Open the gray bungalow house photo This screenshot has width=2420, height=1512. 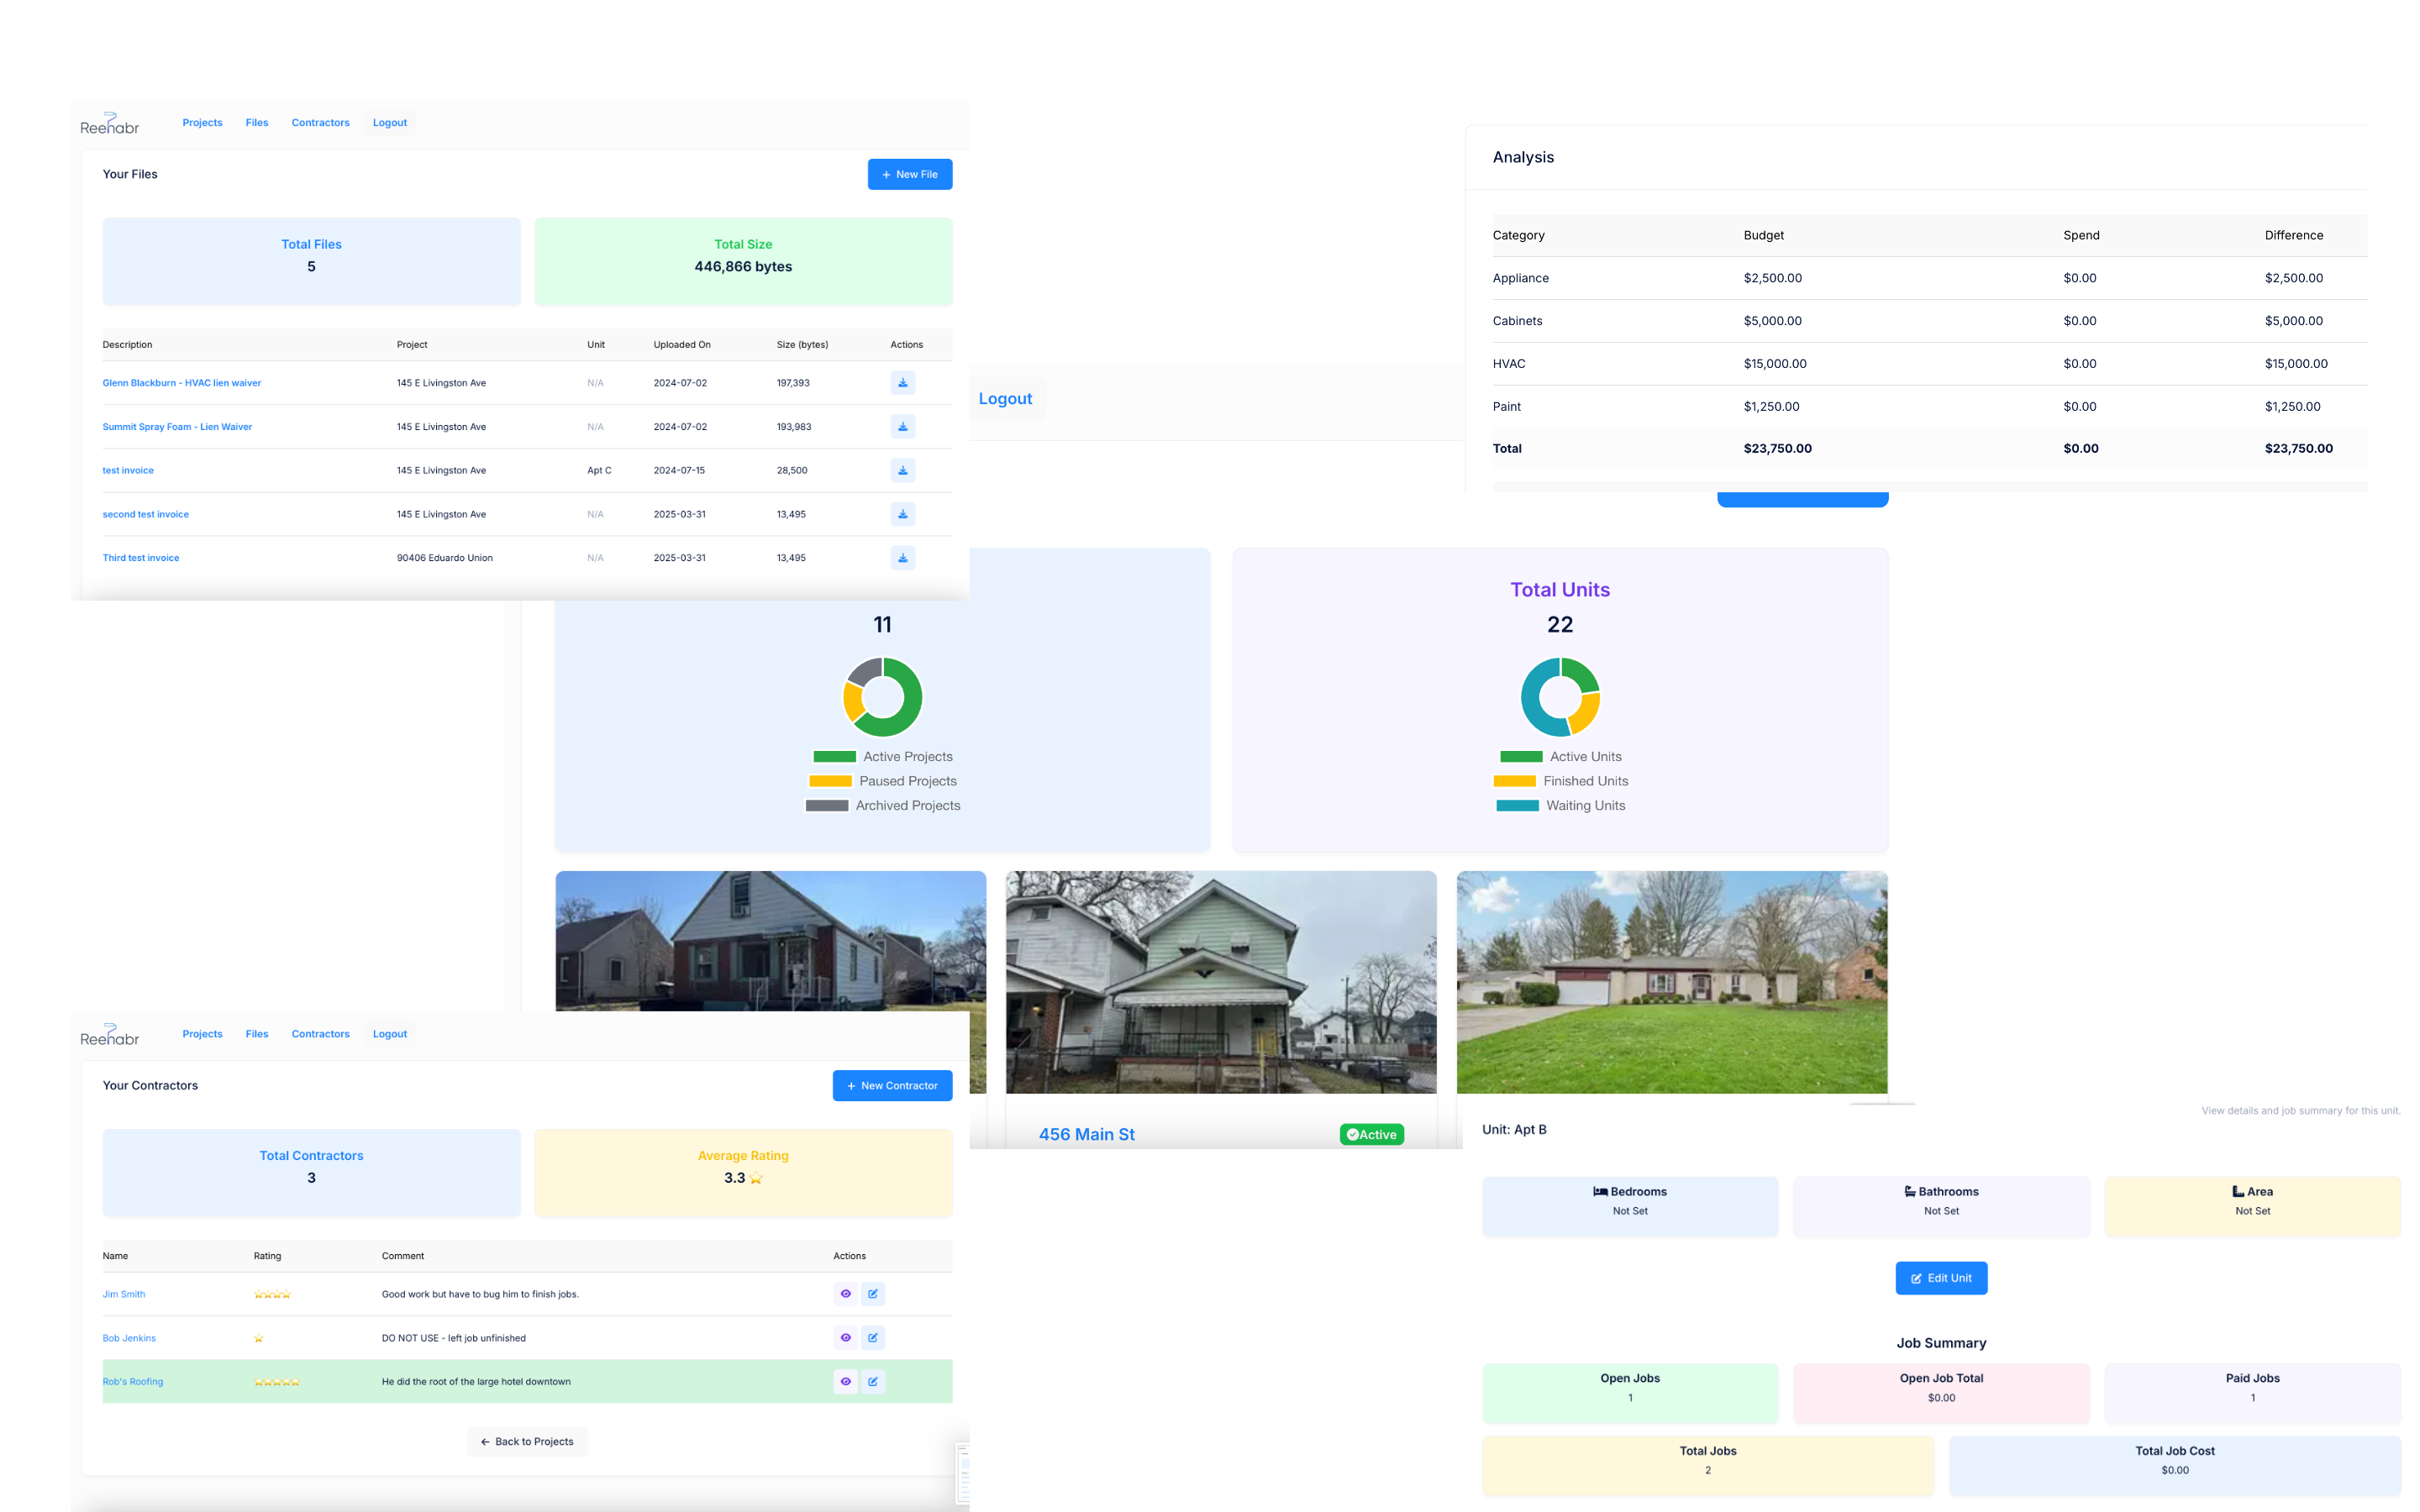pyautogui.click(x=770, y=941)
